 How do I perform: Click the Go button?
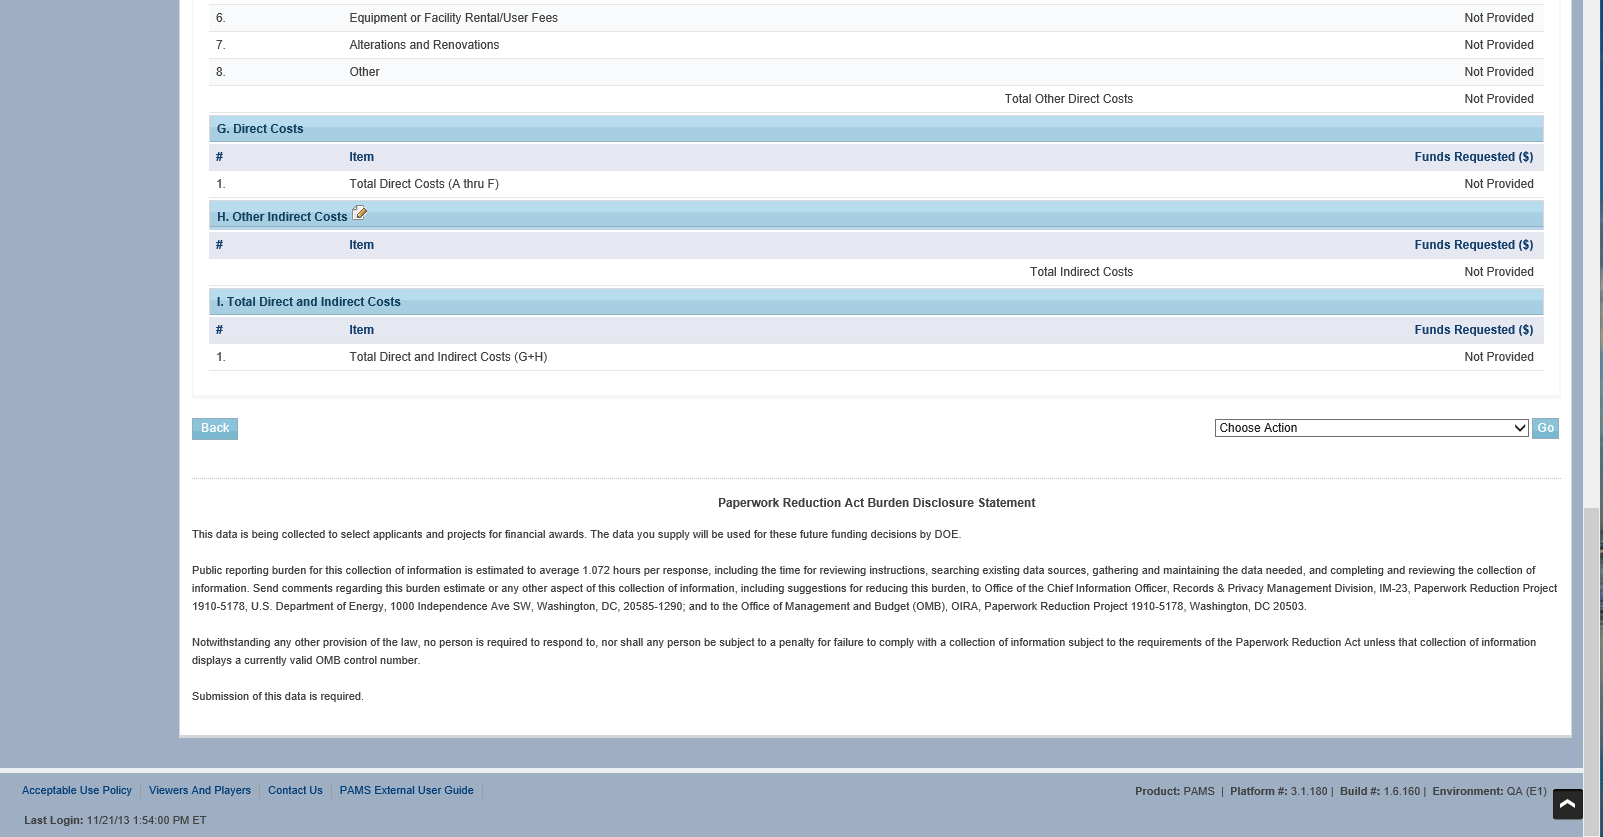point(1545,428)
